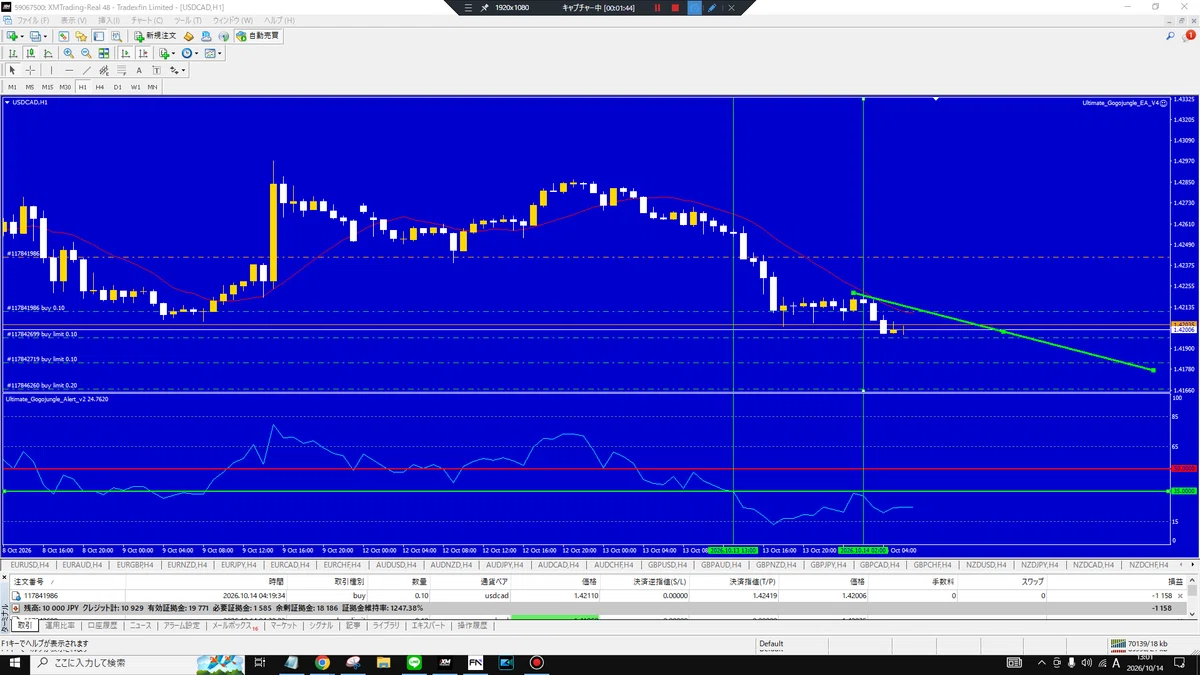Select the crosshair tool
The width and height of the screenshot is (1200, 675).
pos(30,70)
